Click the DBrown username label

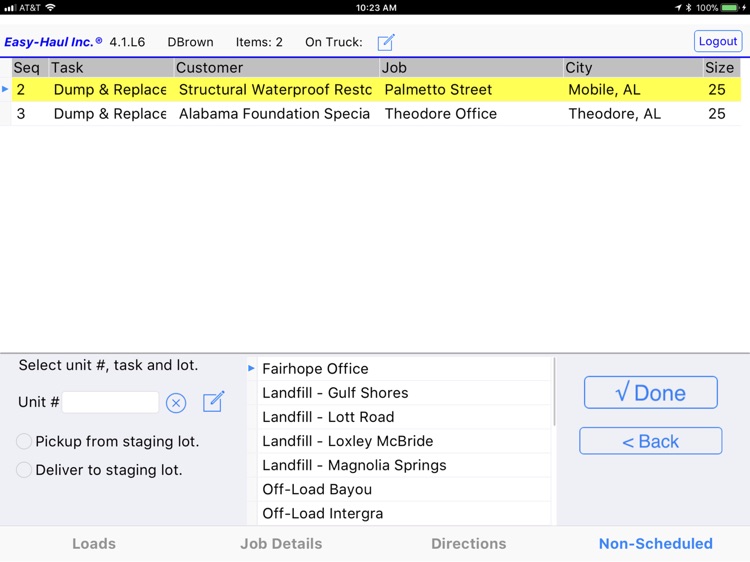(190, 42)
